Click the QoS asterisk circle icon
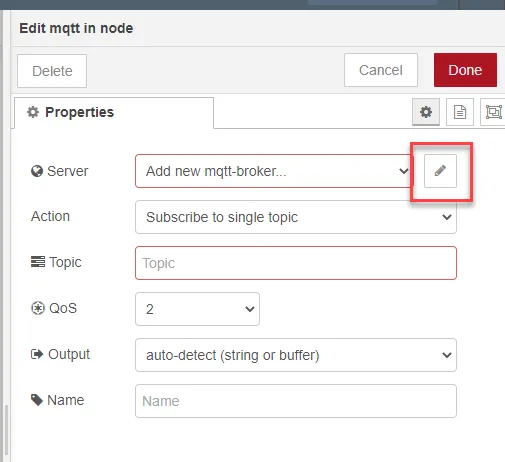The width and height of the screenshot is (505, 462). pos(38,308)
